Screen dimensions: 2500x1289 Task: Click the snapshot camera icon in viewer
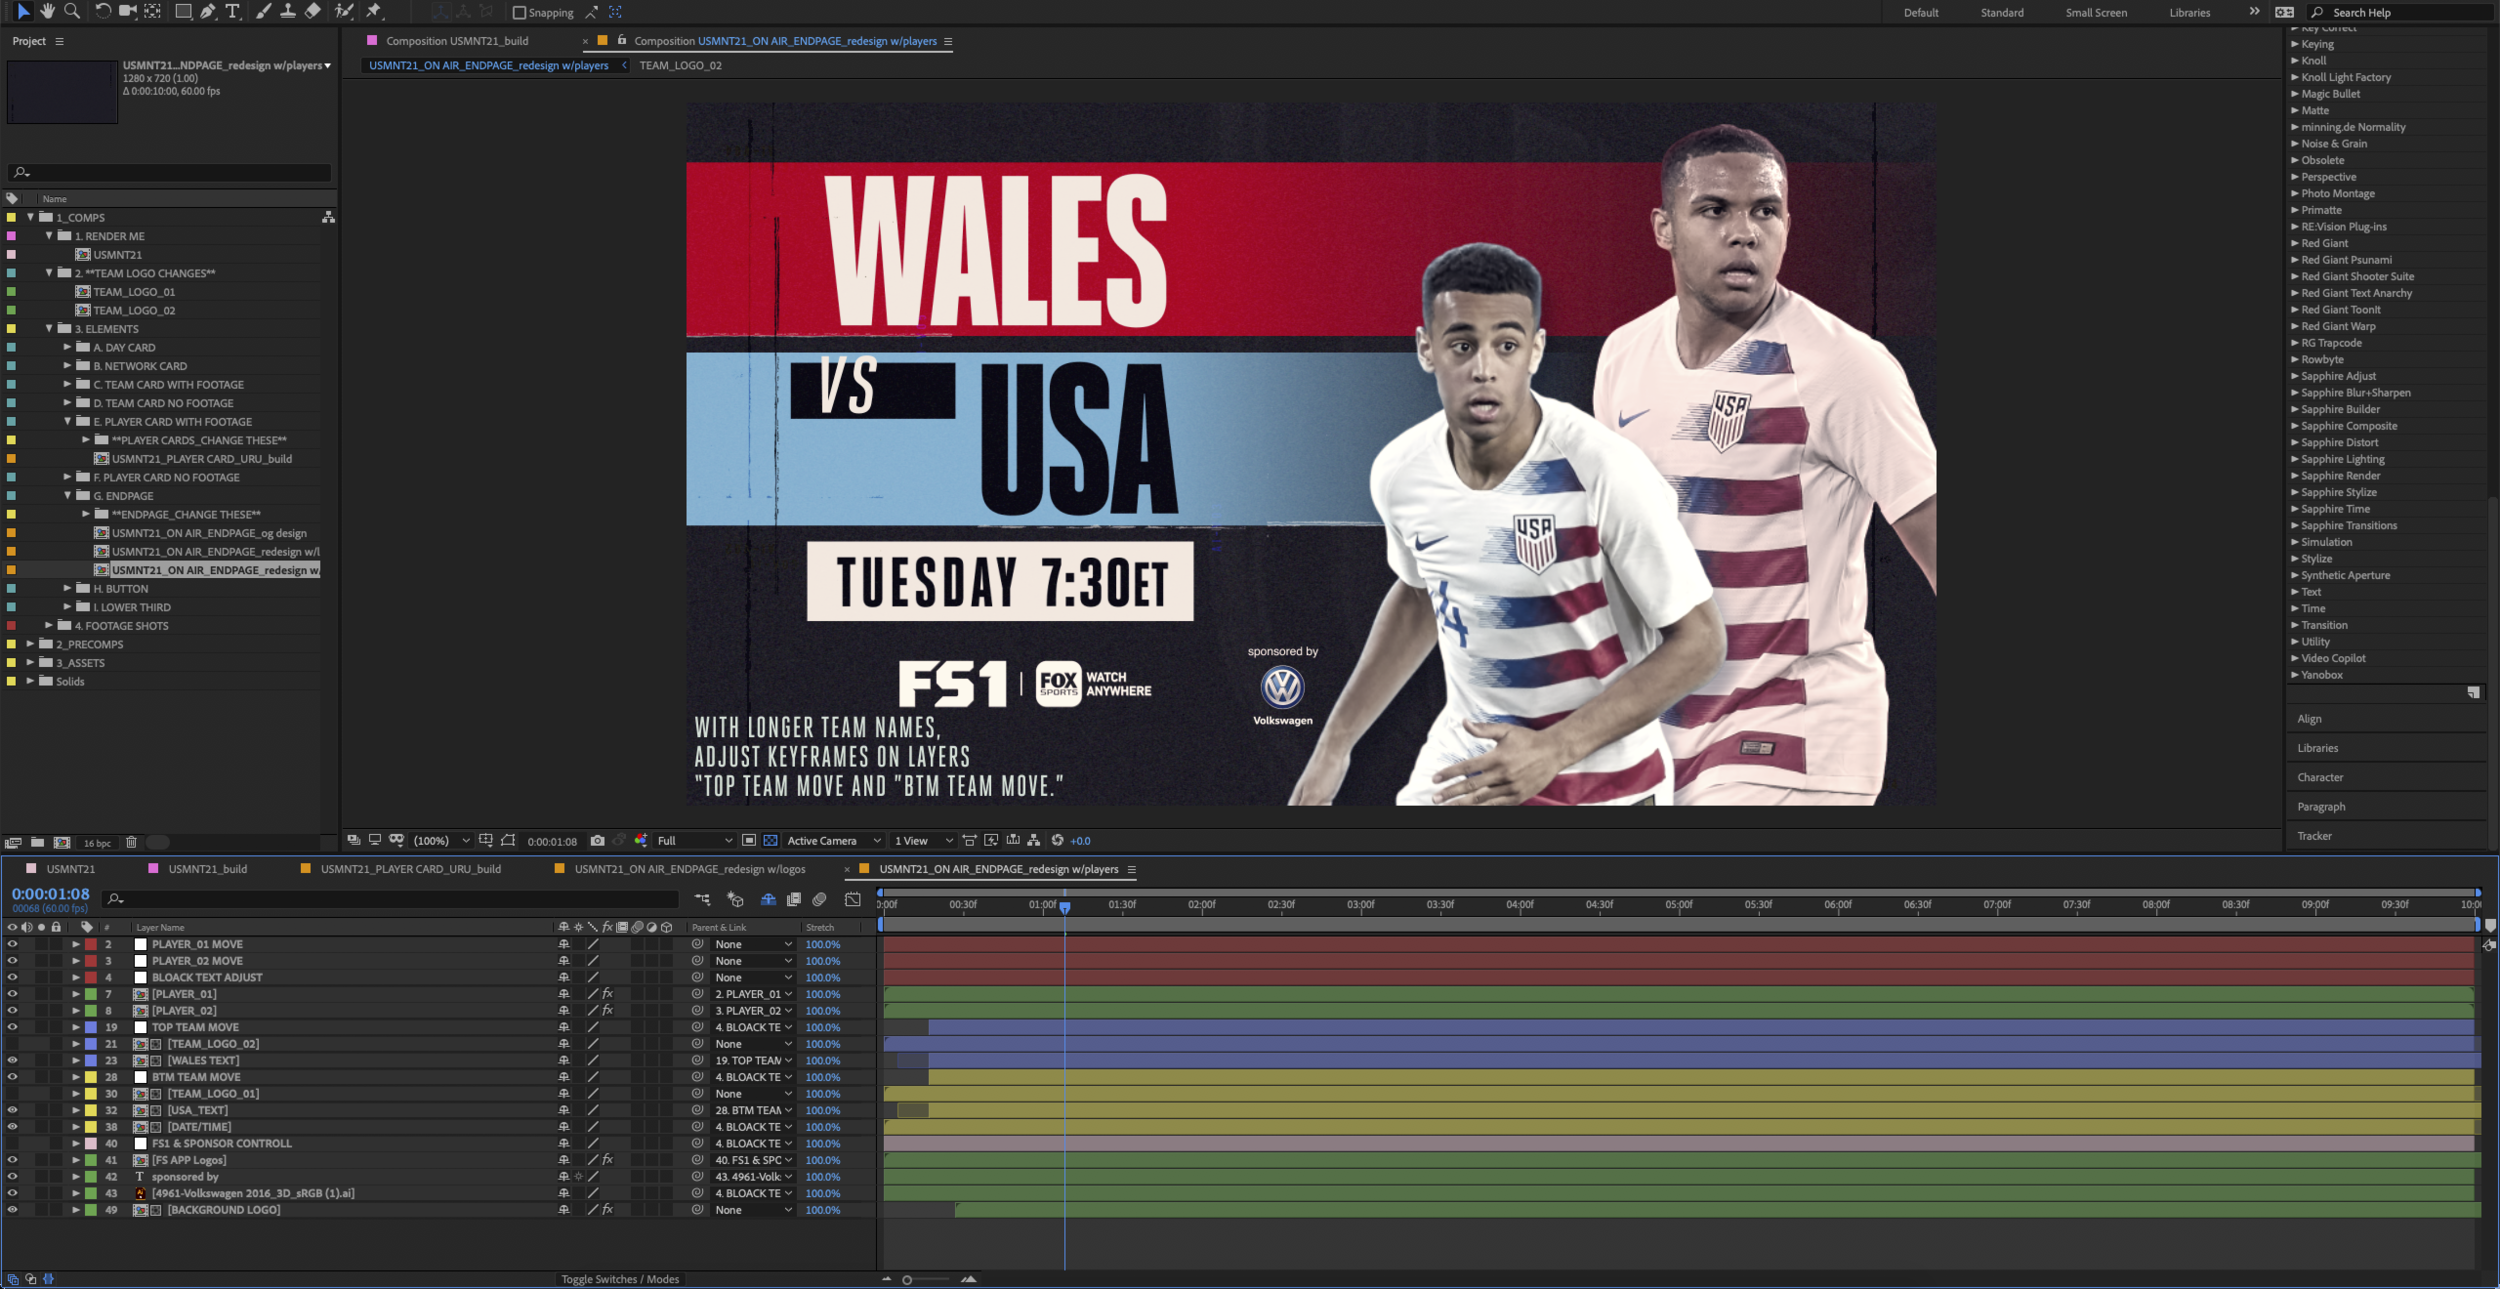(x=597, y=841)
